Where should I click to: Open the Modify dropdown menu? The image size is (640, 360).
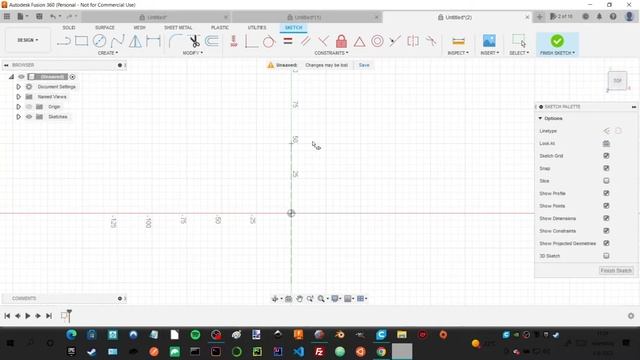click(193, 53)
